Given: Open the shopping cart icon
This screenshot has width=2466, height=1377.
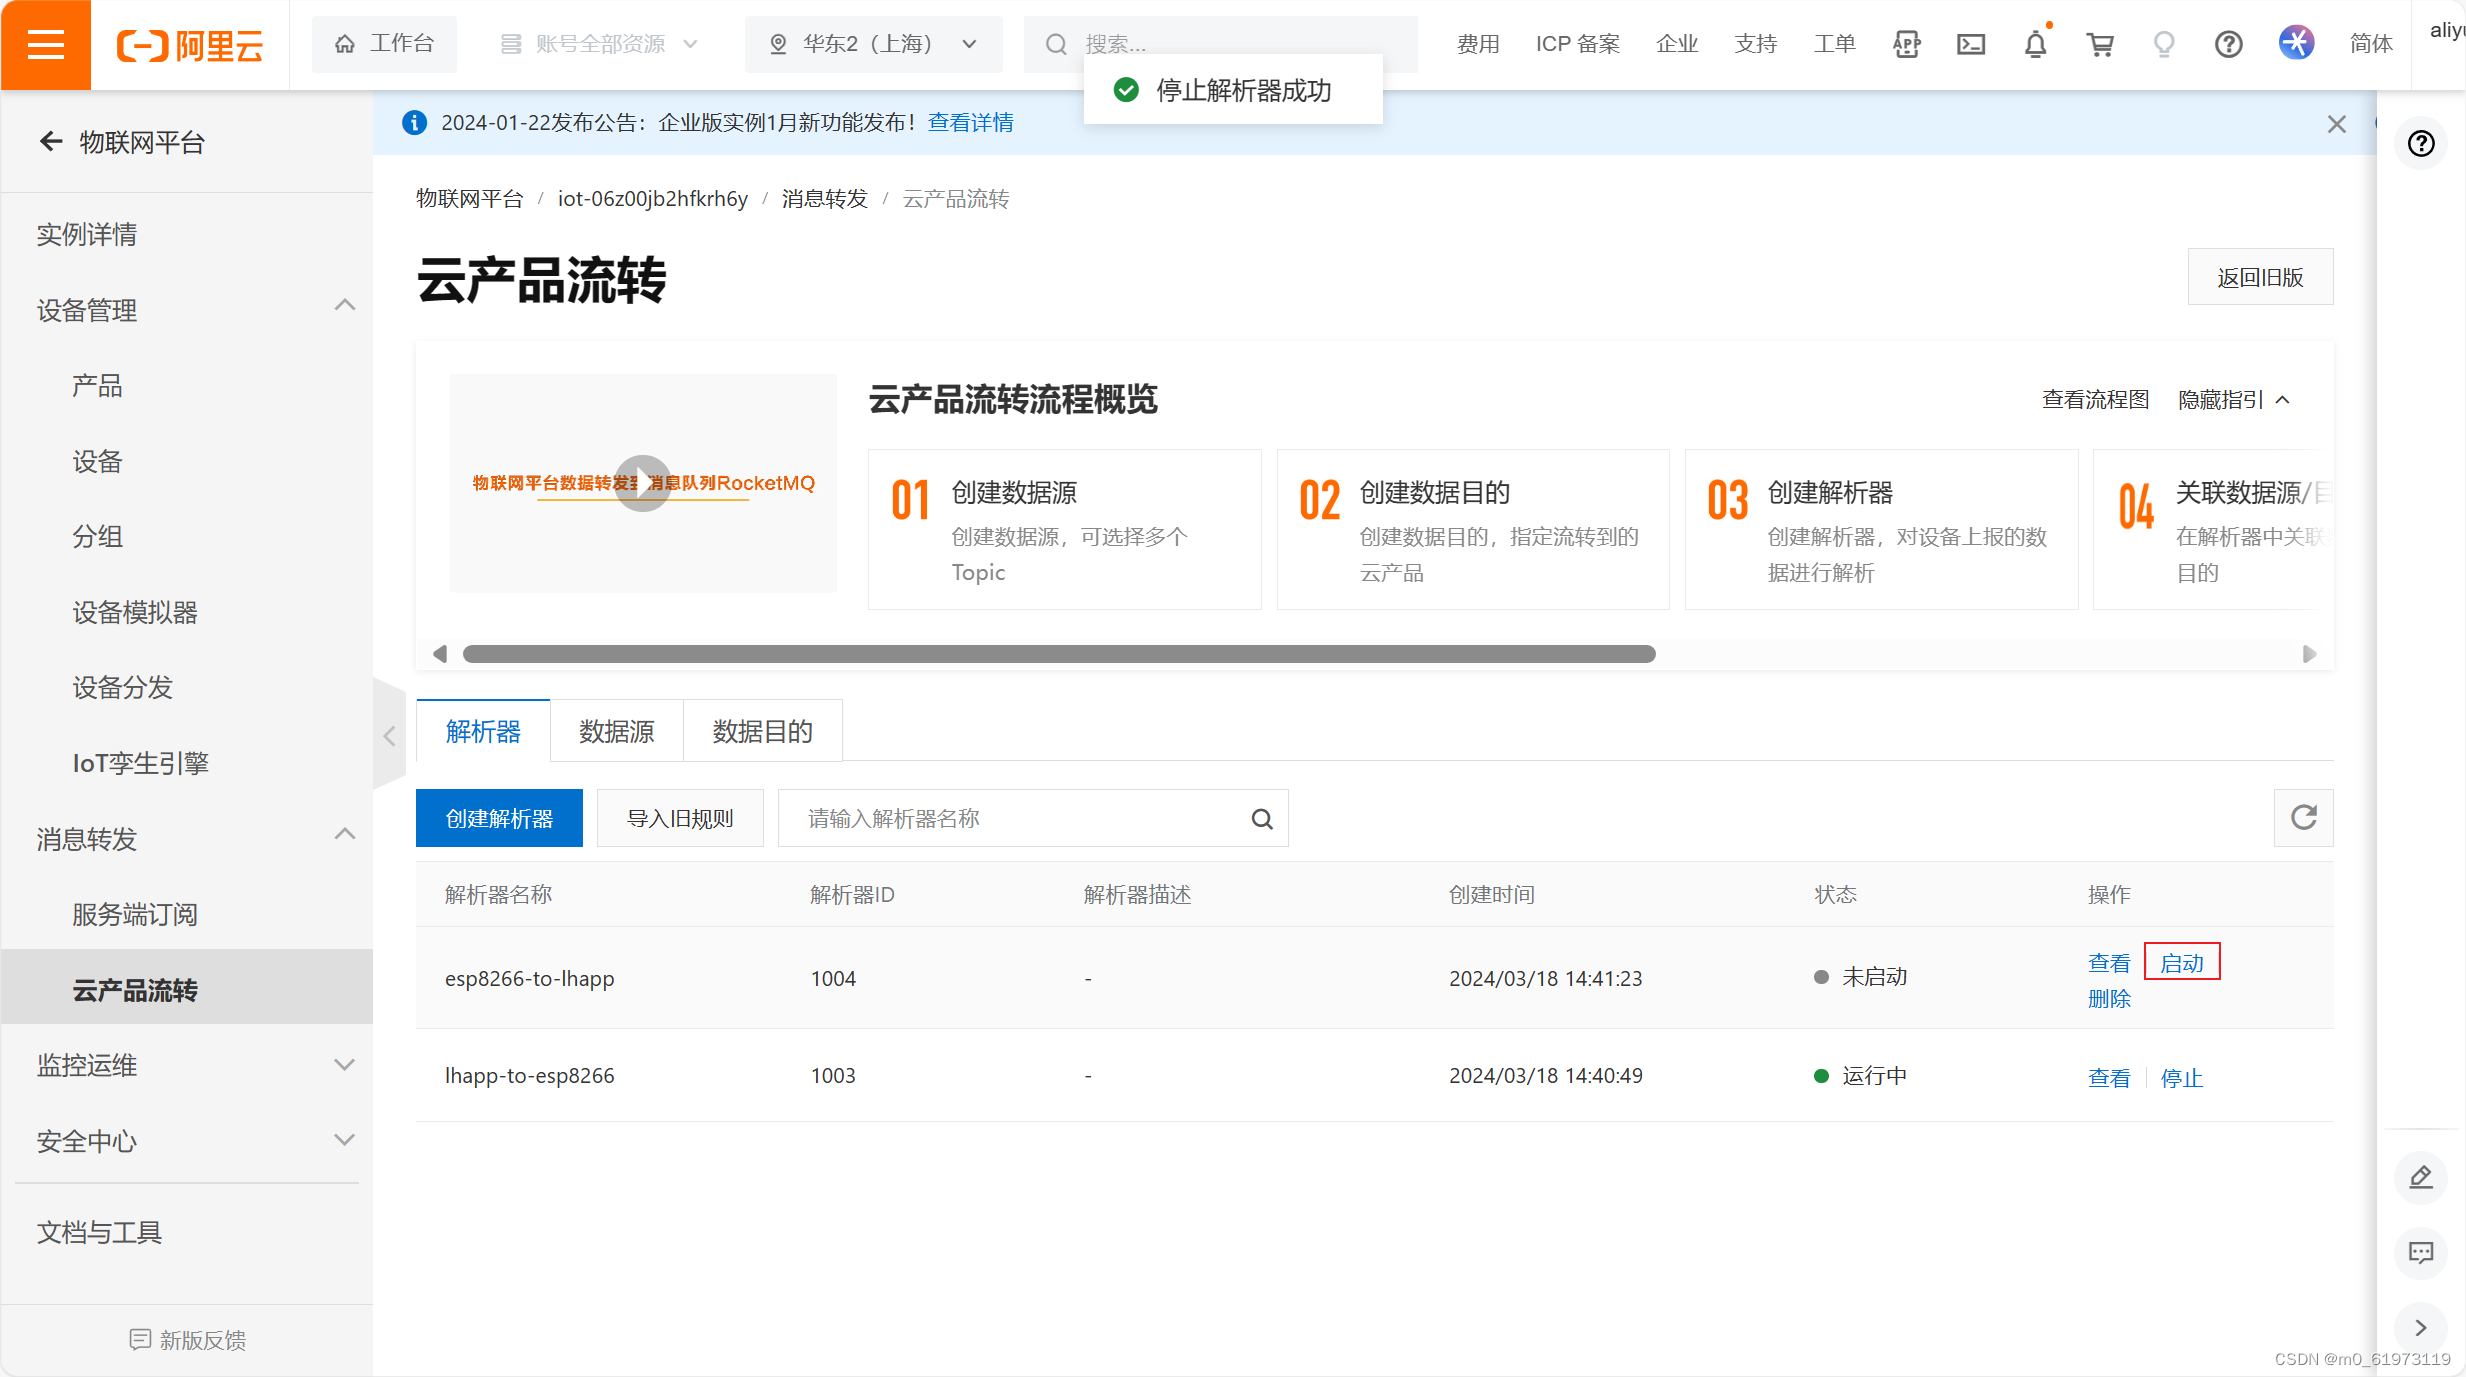Looking at the screenshot, I should pyautogui.click(x=2099, y=44).
